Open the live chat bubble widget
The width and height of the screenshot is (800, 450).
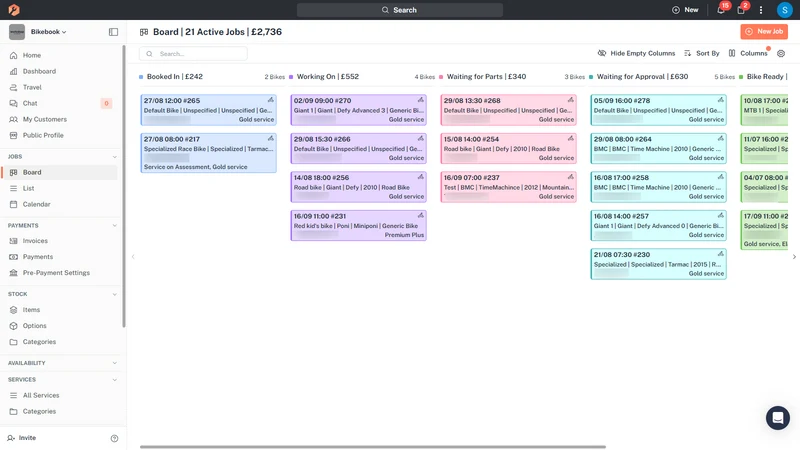coord(778,418)
